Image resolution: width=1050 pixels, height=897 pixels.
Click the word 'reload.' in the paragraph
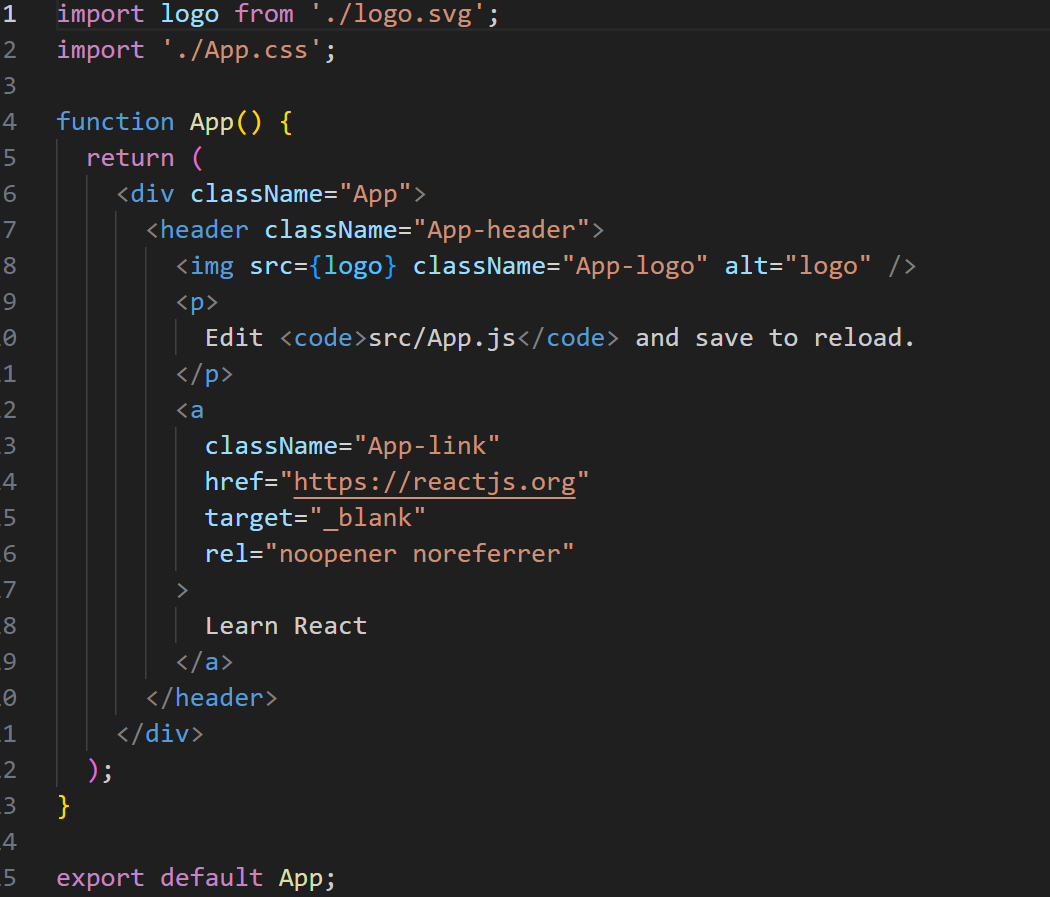(x=864, y=338)
